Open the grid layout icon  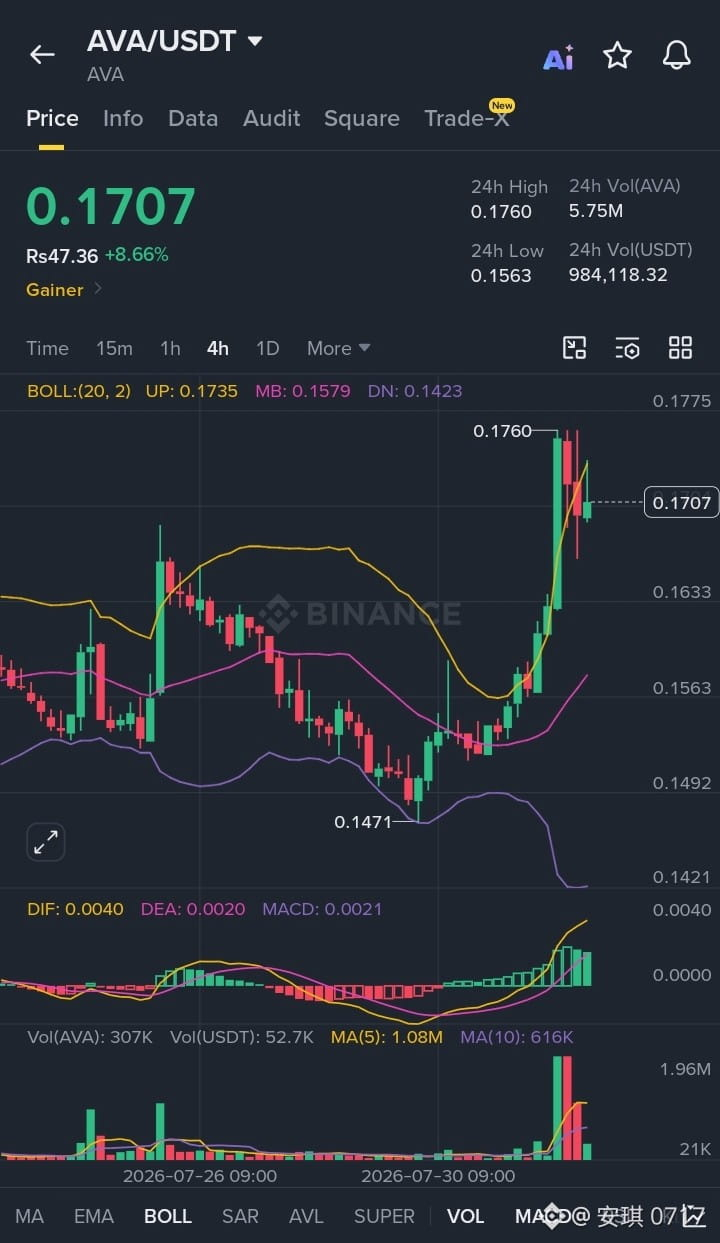[x=680, y=348]
